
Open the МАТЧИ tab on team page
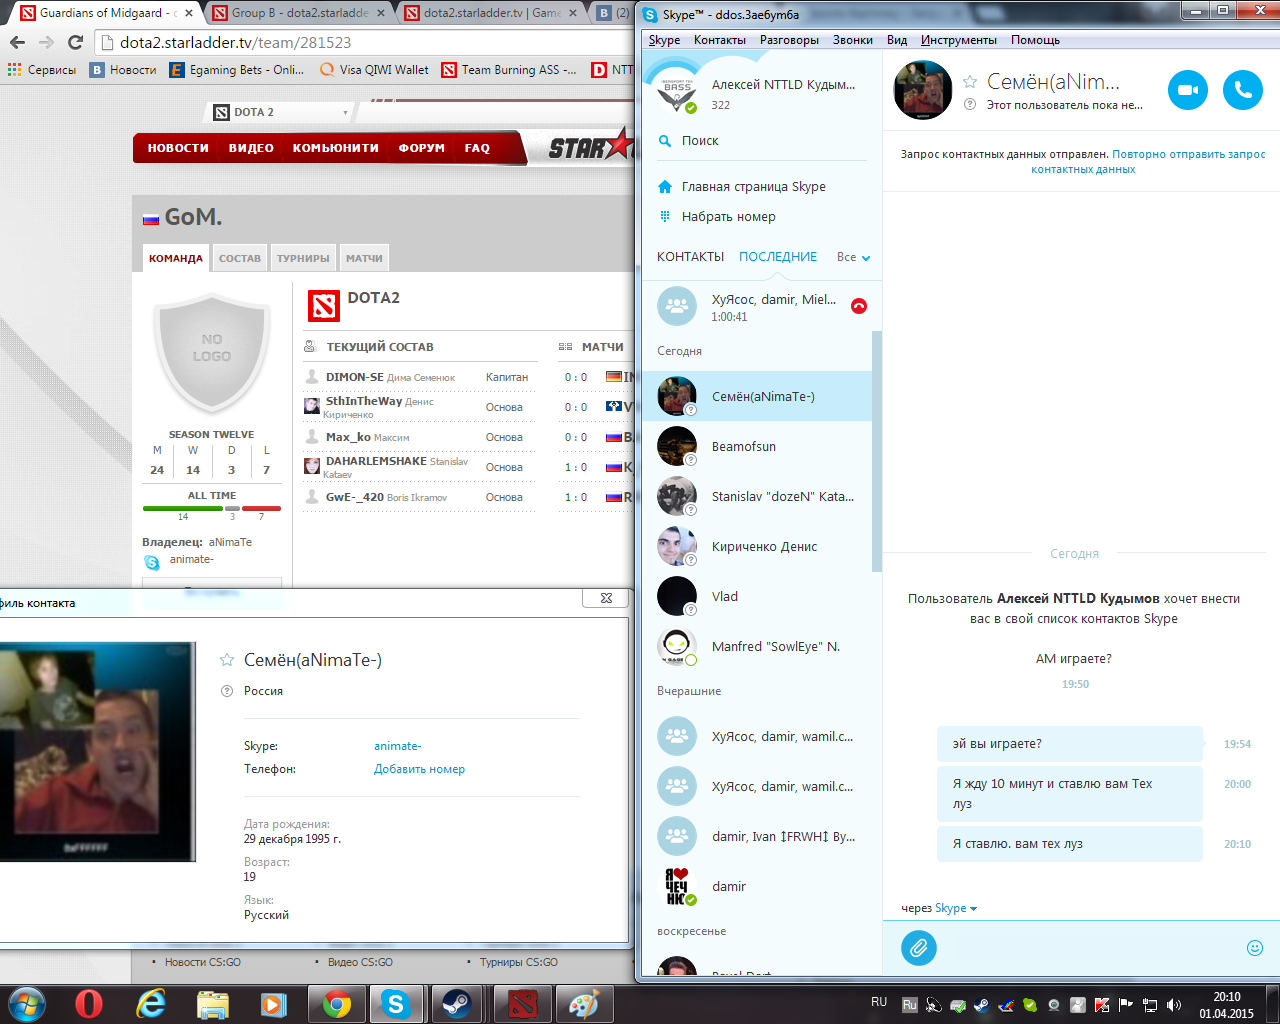coord(364,258)
